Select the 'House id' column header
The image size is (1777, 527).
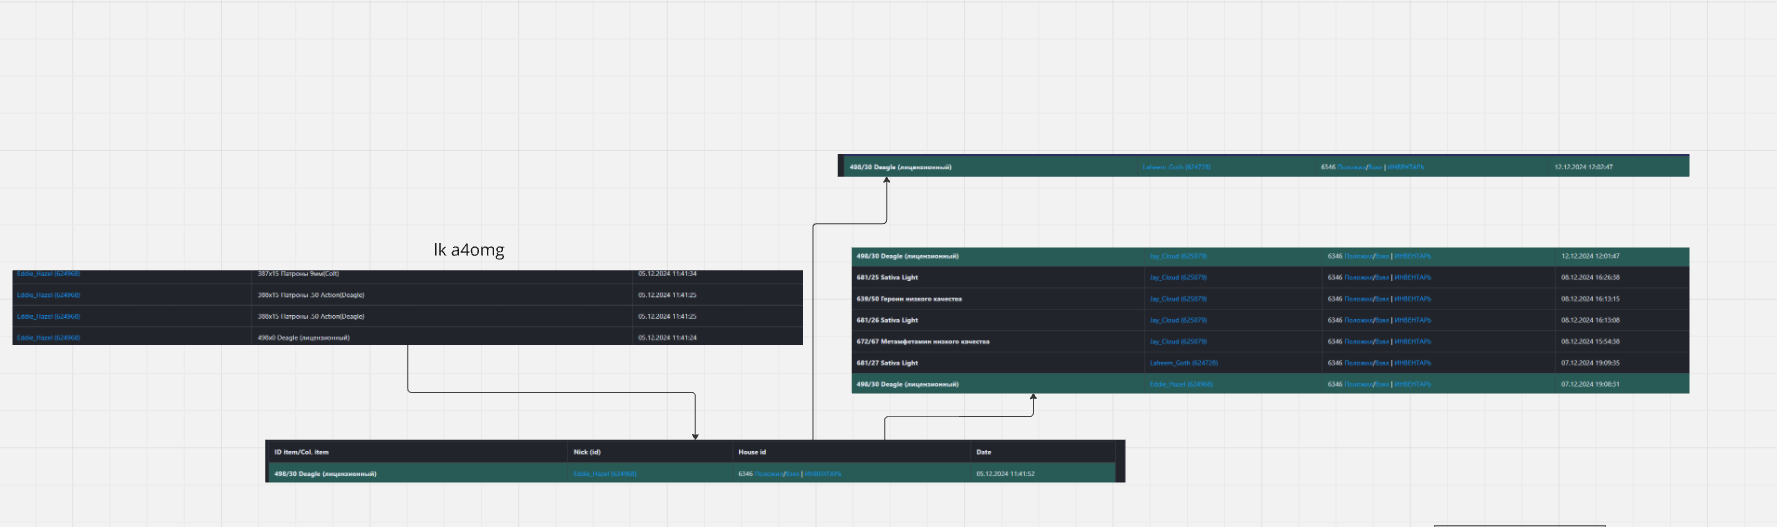click(752, 452)
